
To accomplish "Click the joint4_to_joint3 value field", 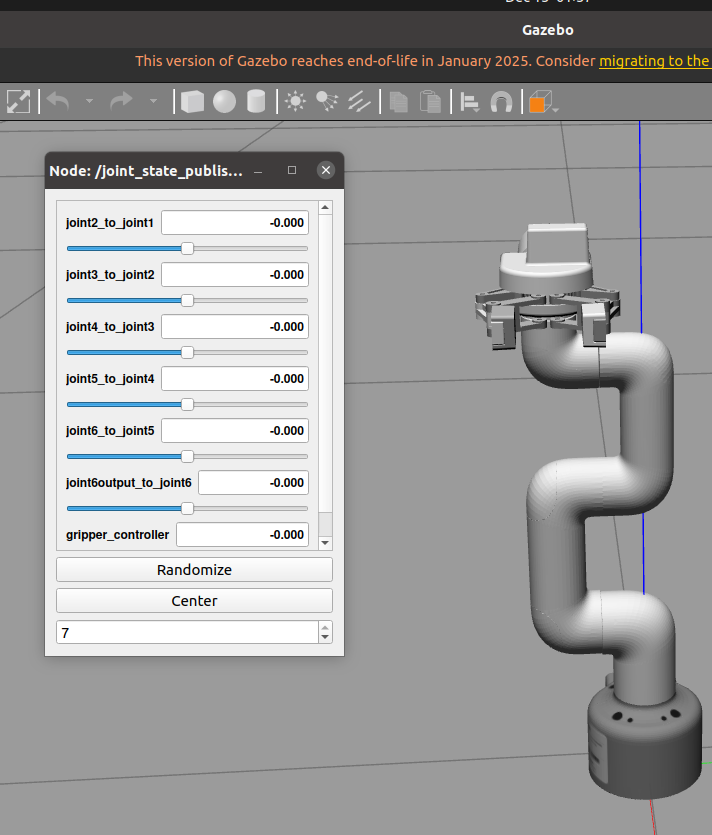I will click(x=234, y=327).
